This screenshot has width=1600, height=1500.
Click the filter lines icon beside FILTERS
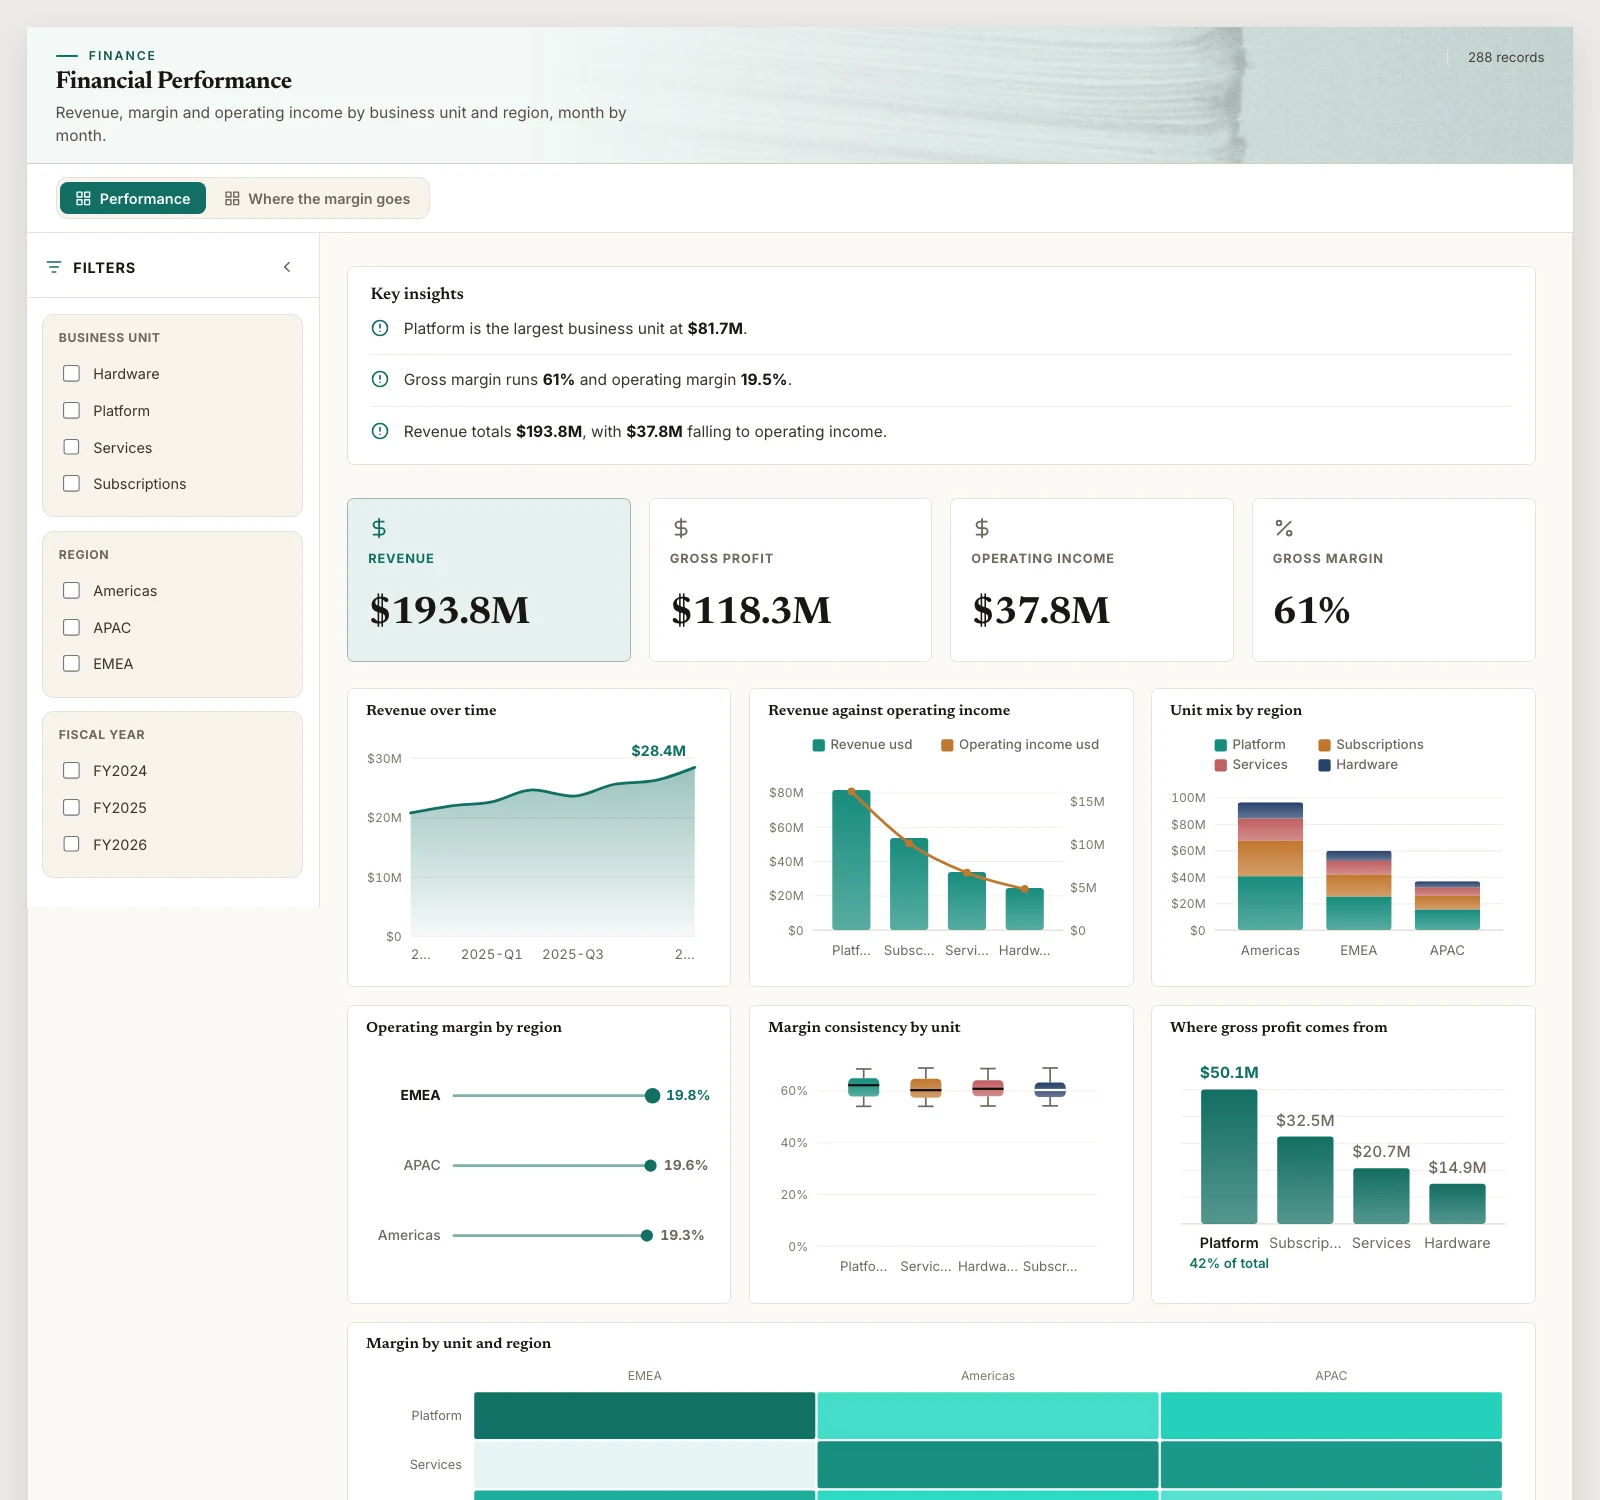pyautogui.click(x=54, y=267)
